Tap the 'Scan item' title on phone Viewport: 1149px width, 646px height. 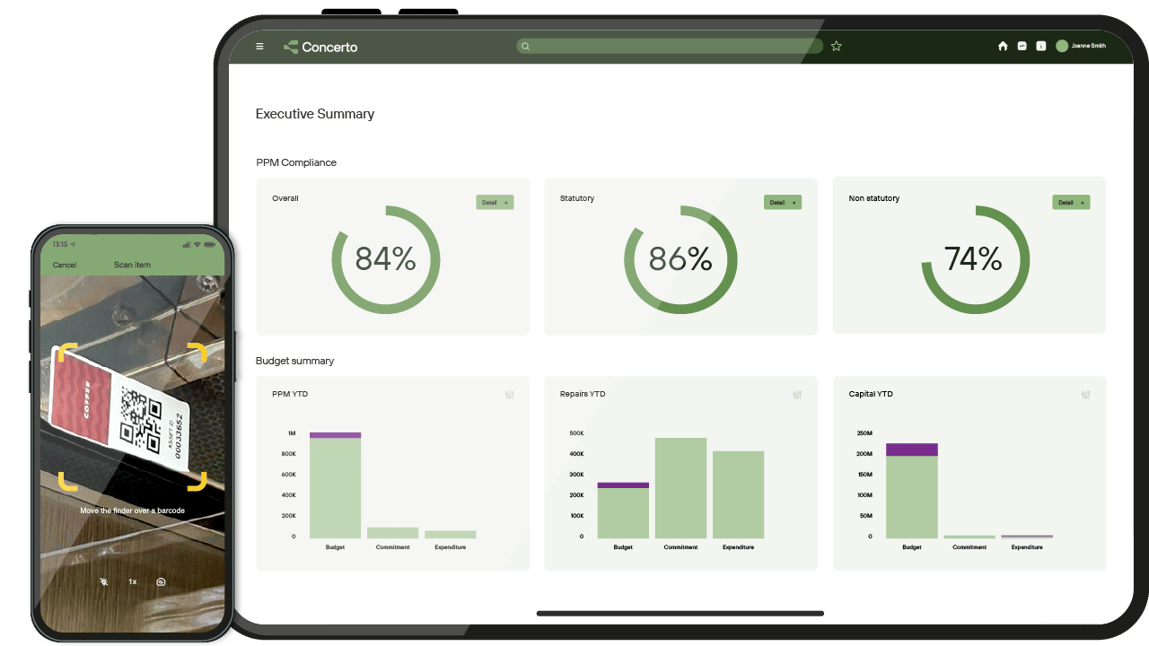tap(132, 265)
